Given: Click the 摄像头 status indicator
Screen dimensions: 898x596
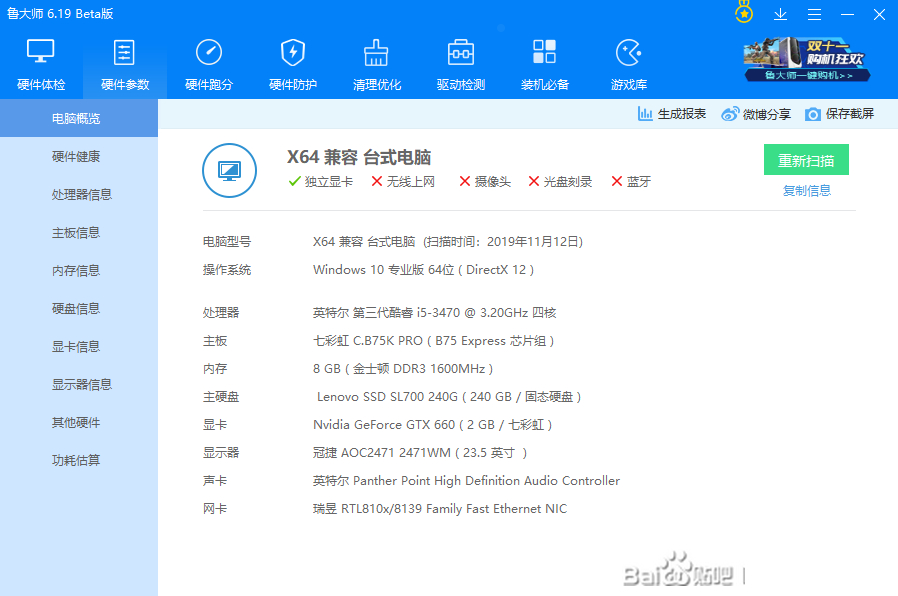Looking at the screenshot, I should point(485,181).
